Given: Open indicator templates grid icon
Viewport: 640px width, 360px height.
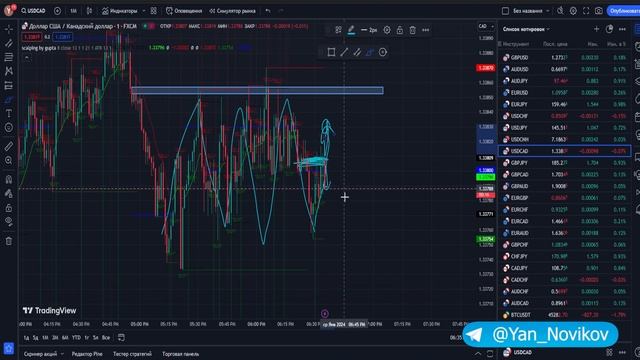Looking at the screenshot, I should tap(153, 11).
